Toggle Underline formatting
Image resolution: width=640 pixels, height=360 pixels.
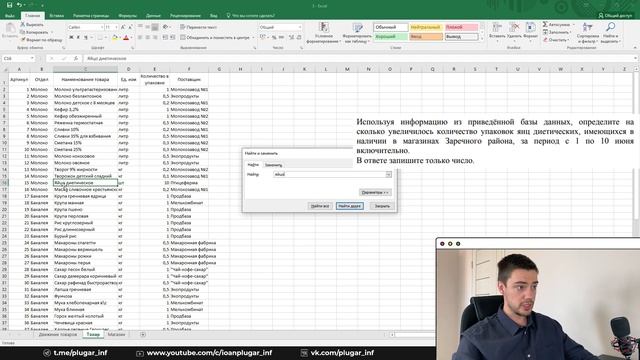point(86,38)
